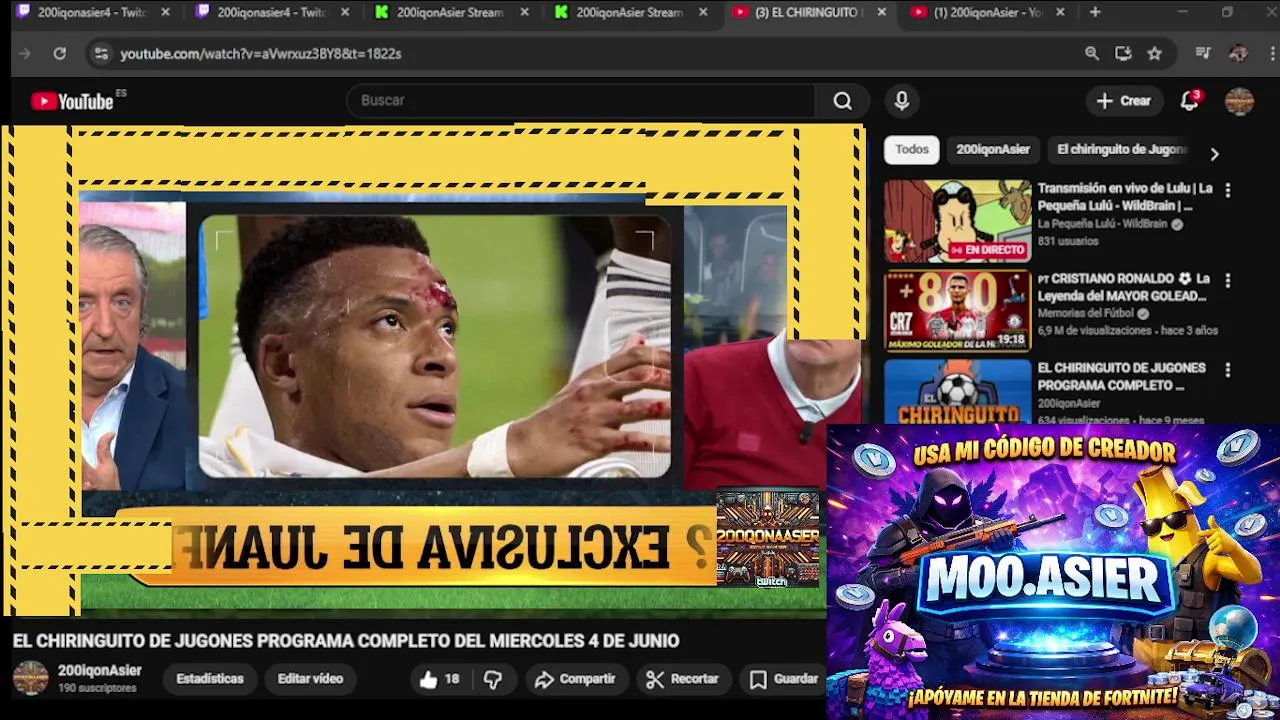Open the El Chiringuito soccer ball thumbnail
The image size is (1280, 720).
(x=957, y=391)
